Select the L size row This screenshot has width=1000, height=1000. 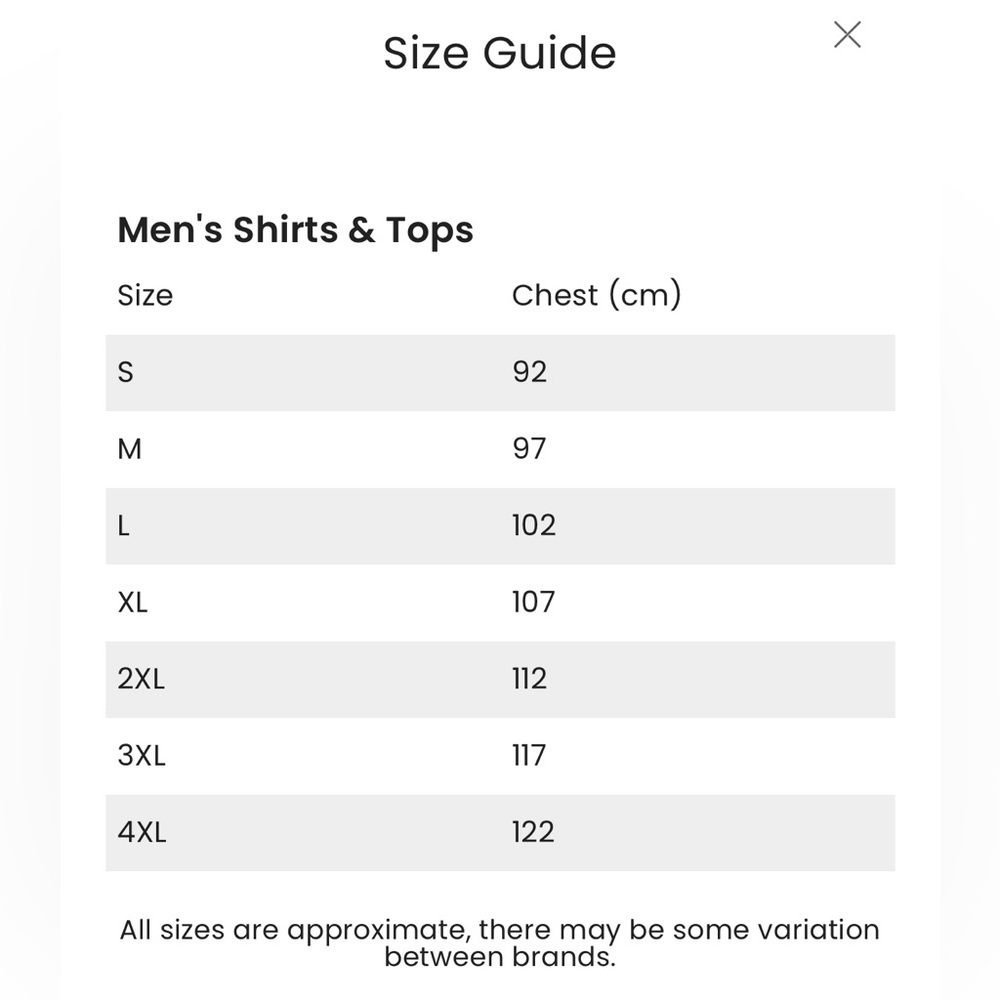pyautogui.click(x=500, y=526)
